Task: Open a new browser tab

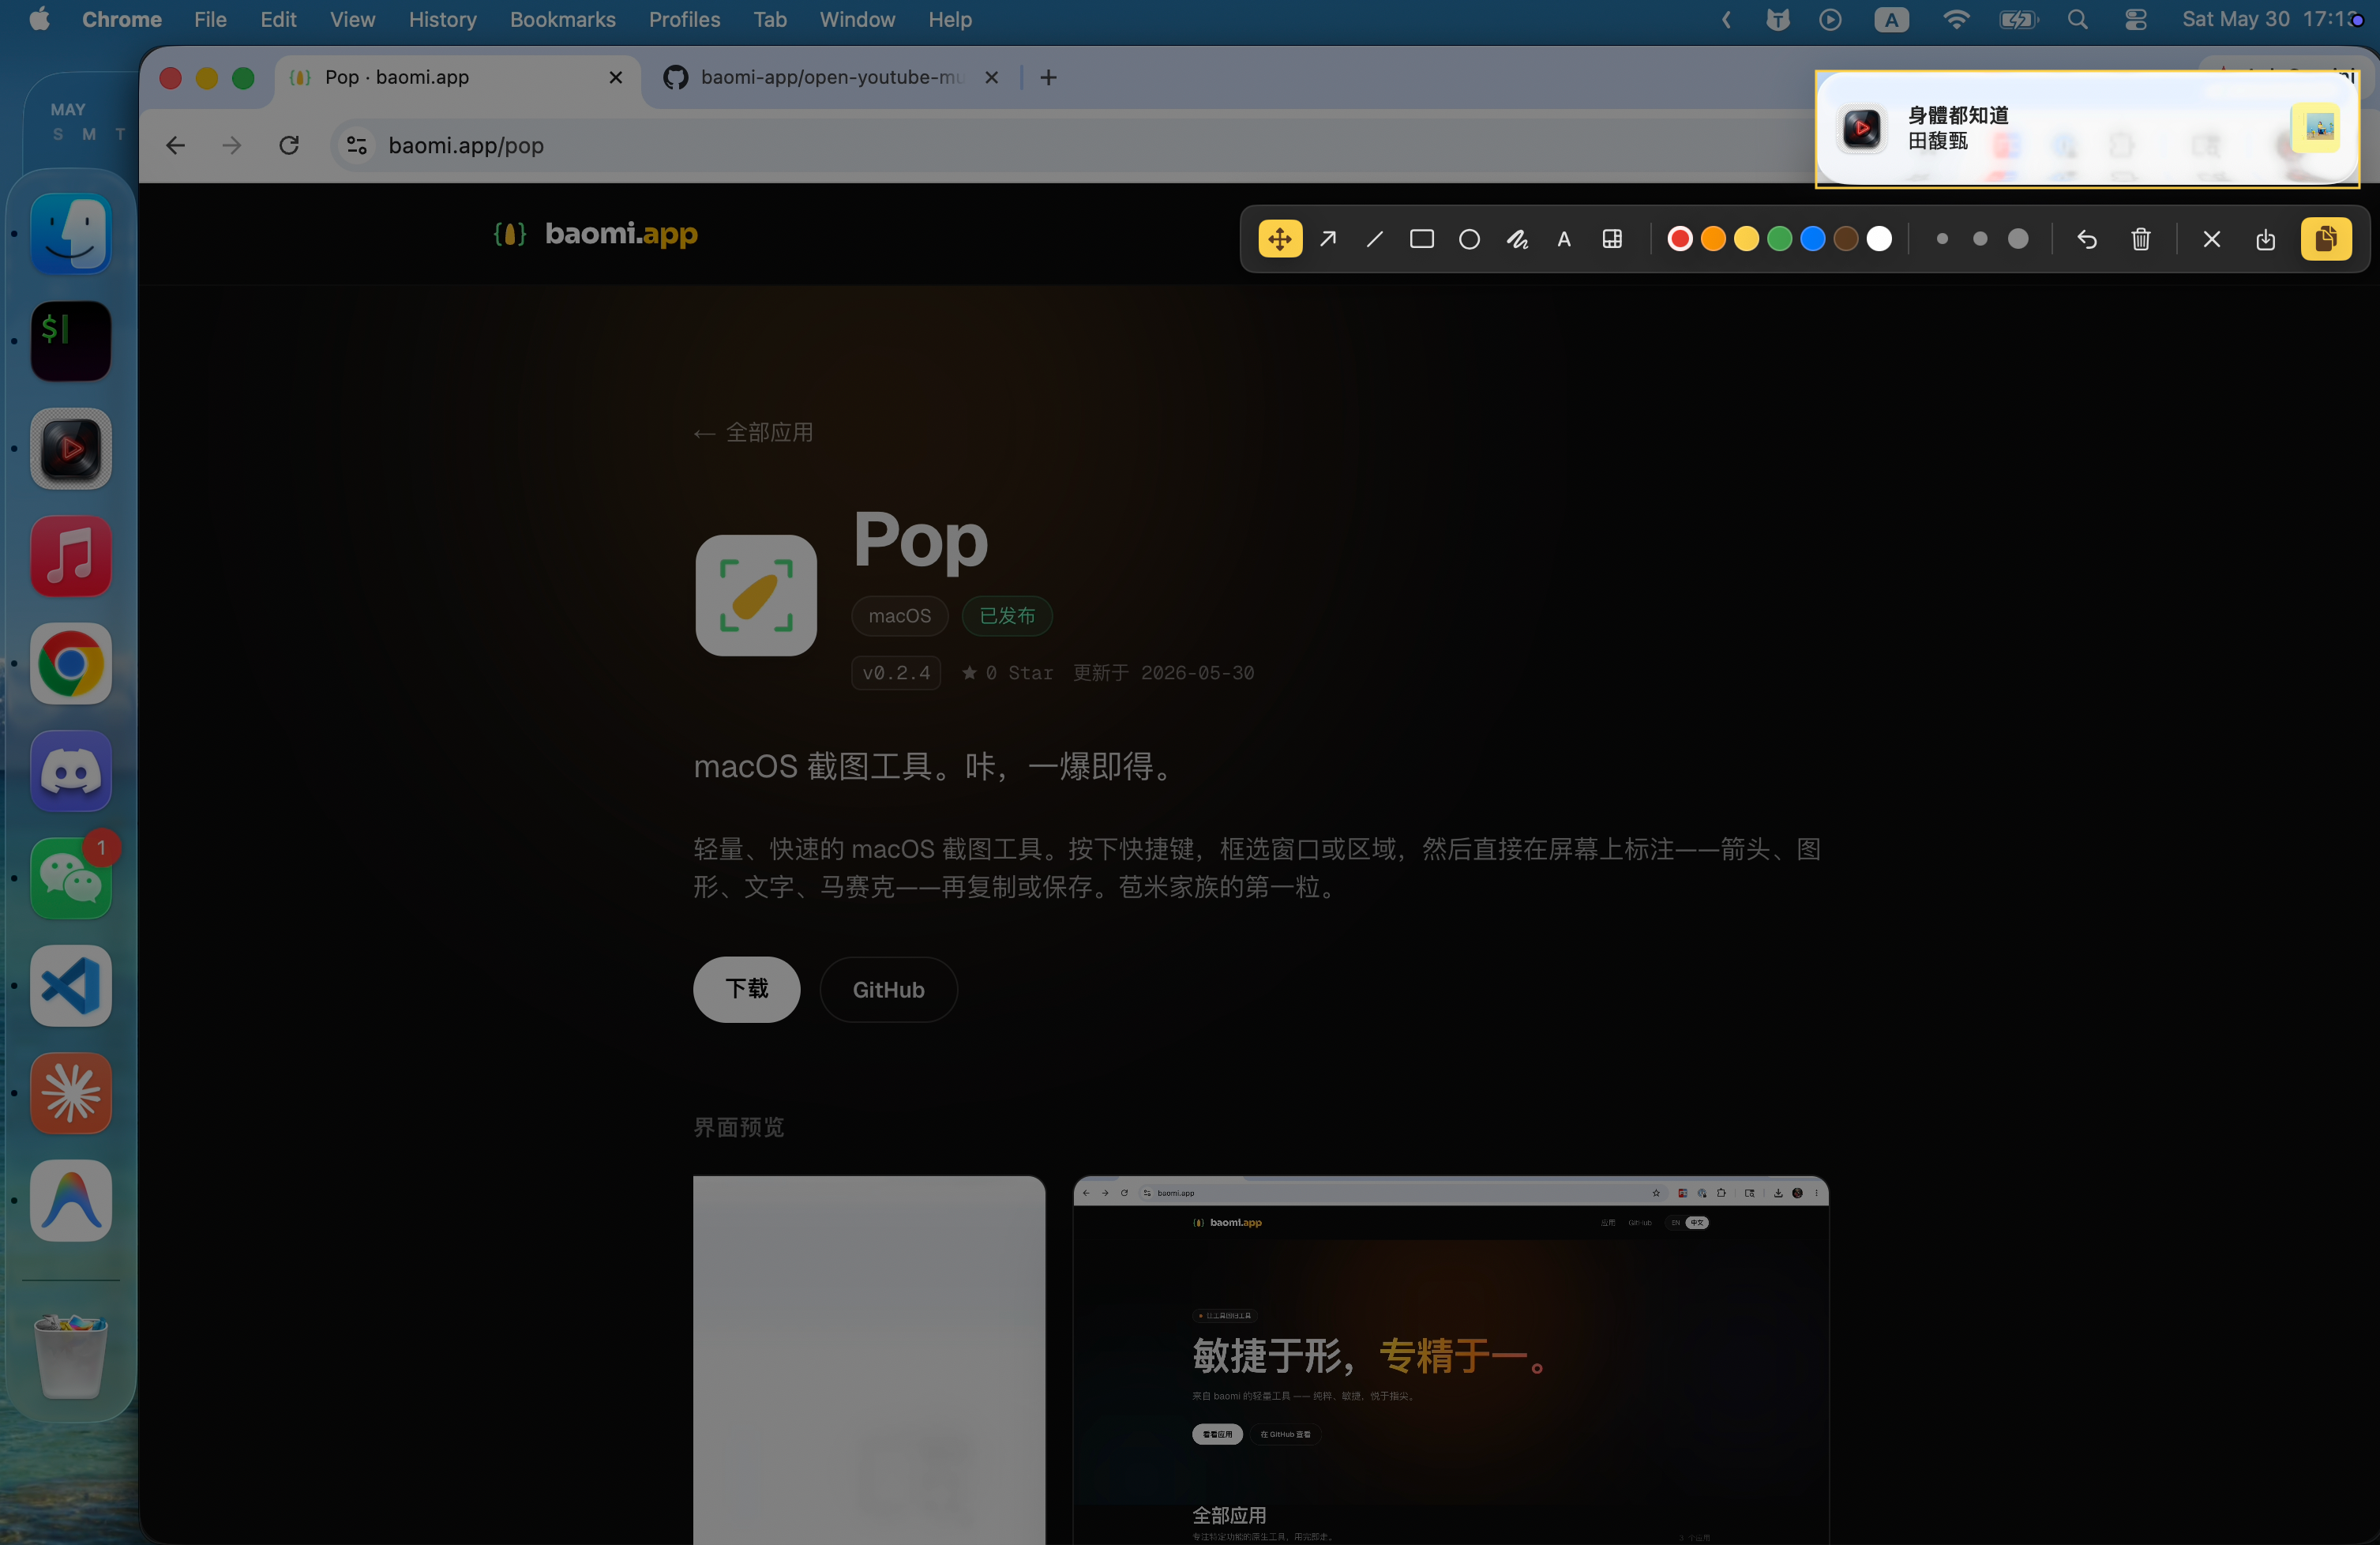Action: 1048,78
